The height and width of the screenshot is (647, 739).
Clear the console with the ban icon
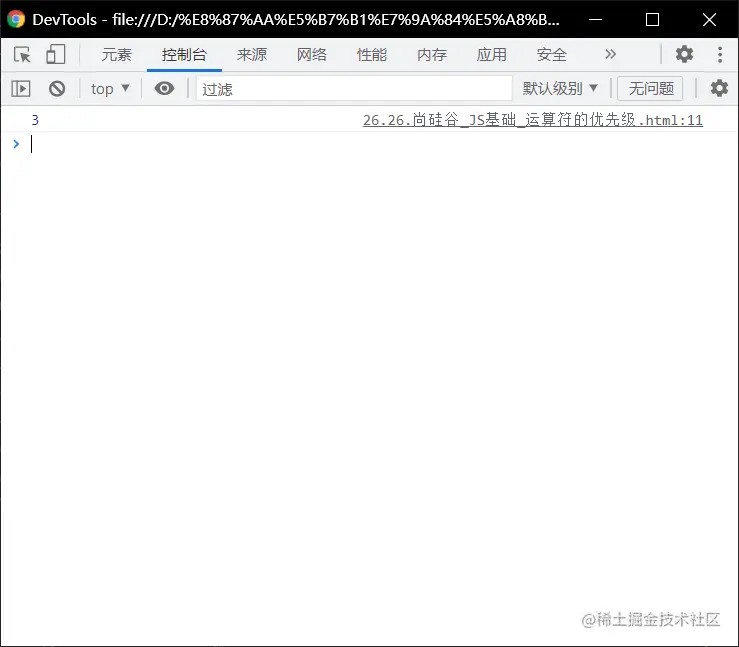click(57, 89)
